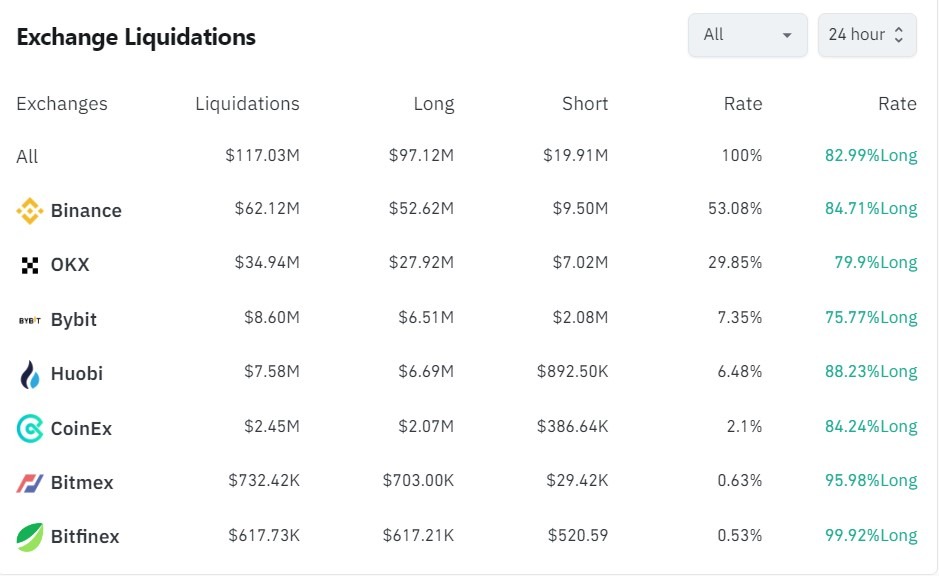Open the Huobi exchange link

77,374
